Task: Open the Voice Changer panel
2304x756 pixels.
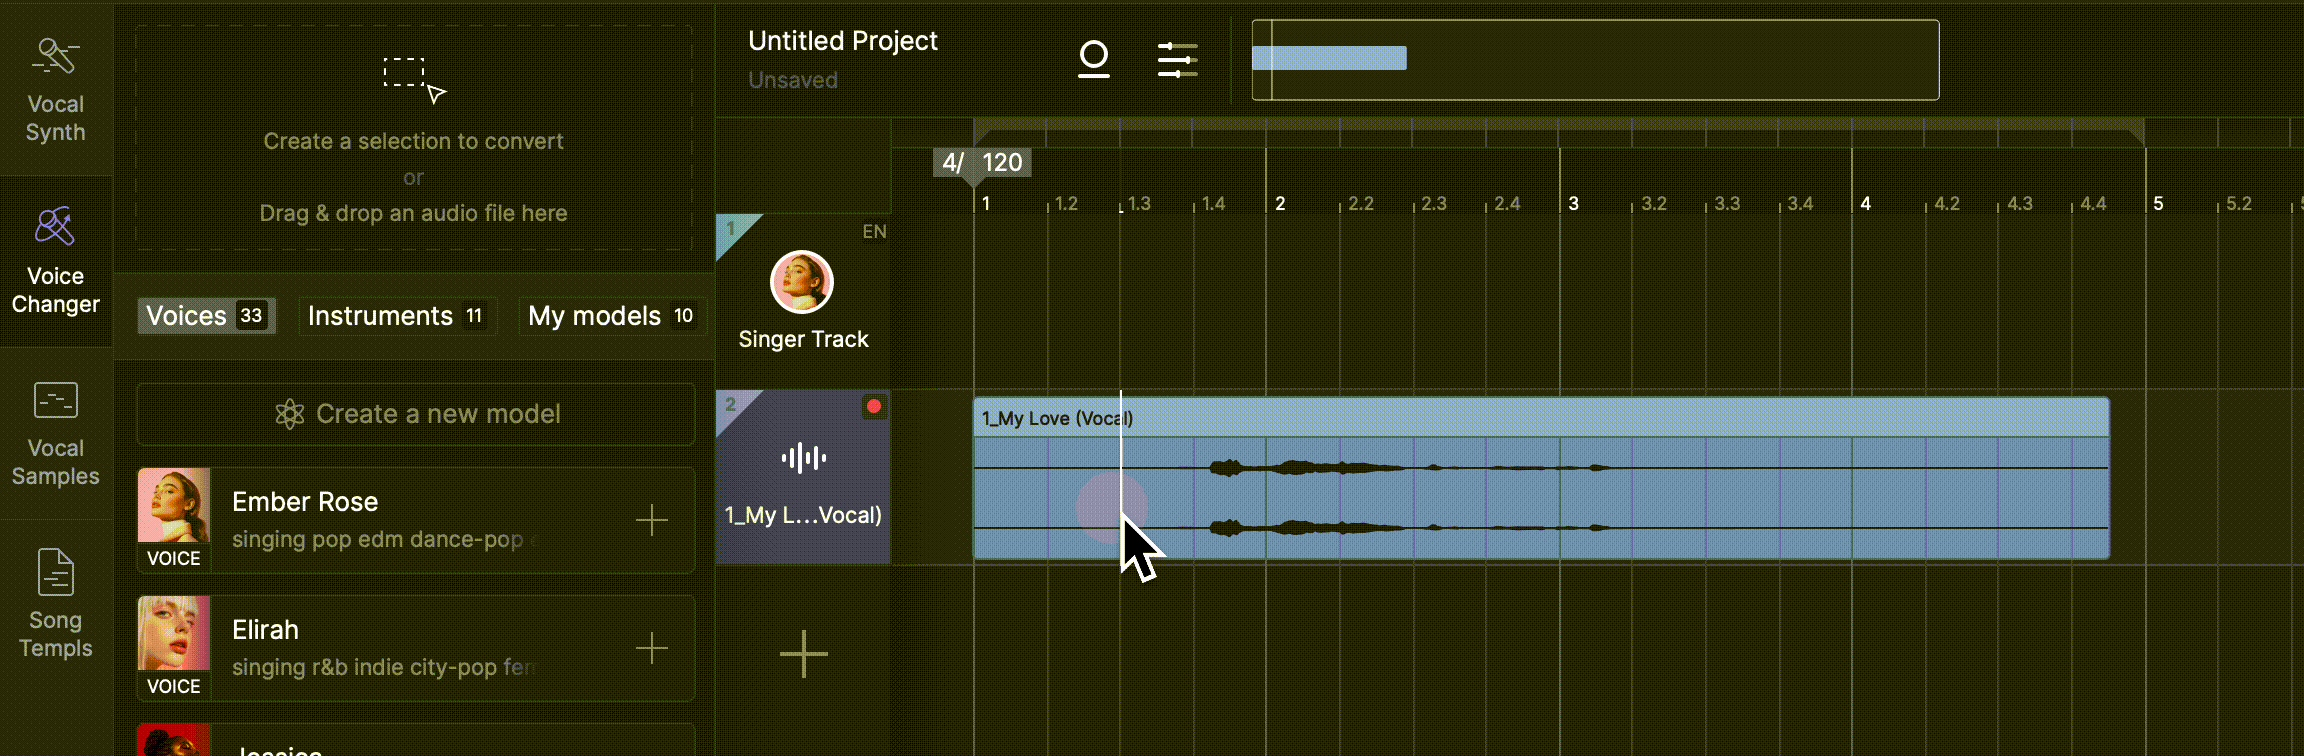Action: click(x=56, y=262)
